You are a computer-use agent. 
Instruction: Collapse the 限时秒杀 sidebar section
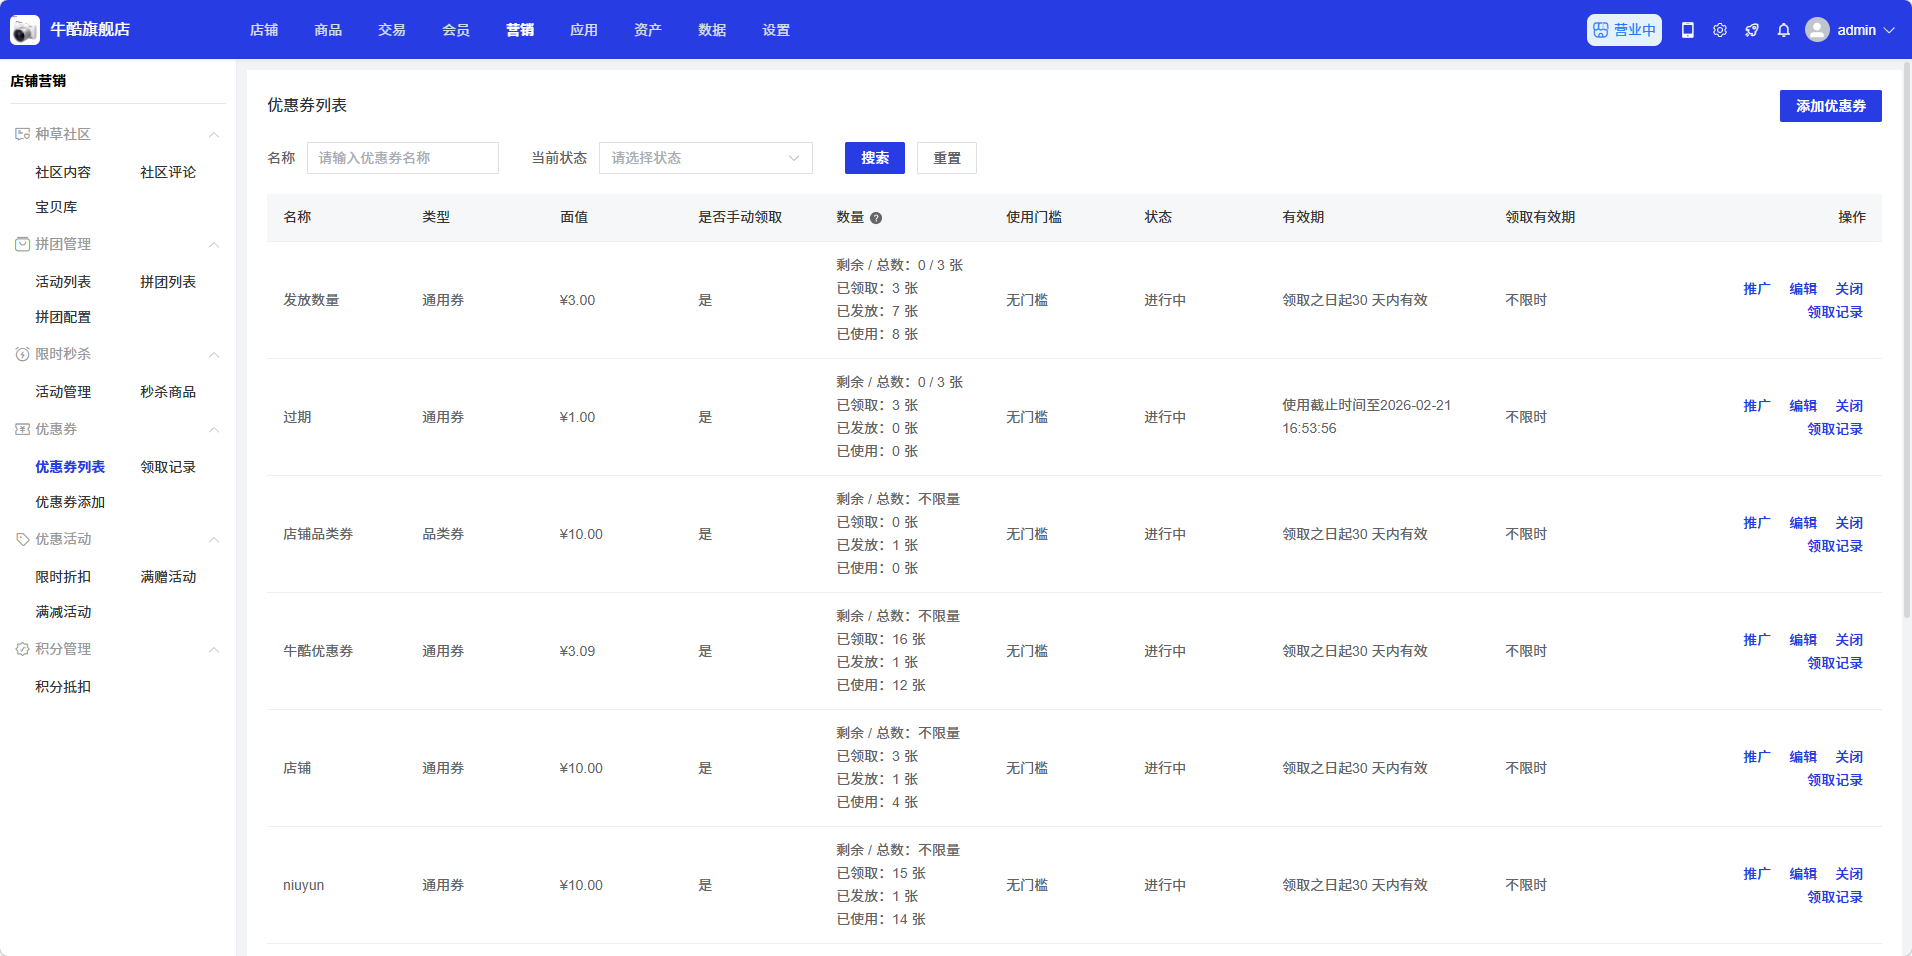click(x=213, y=354)
